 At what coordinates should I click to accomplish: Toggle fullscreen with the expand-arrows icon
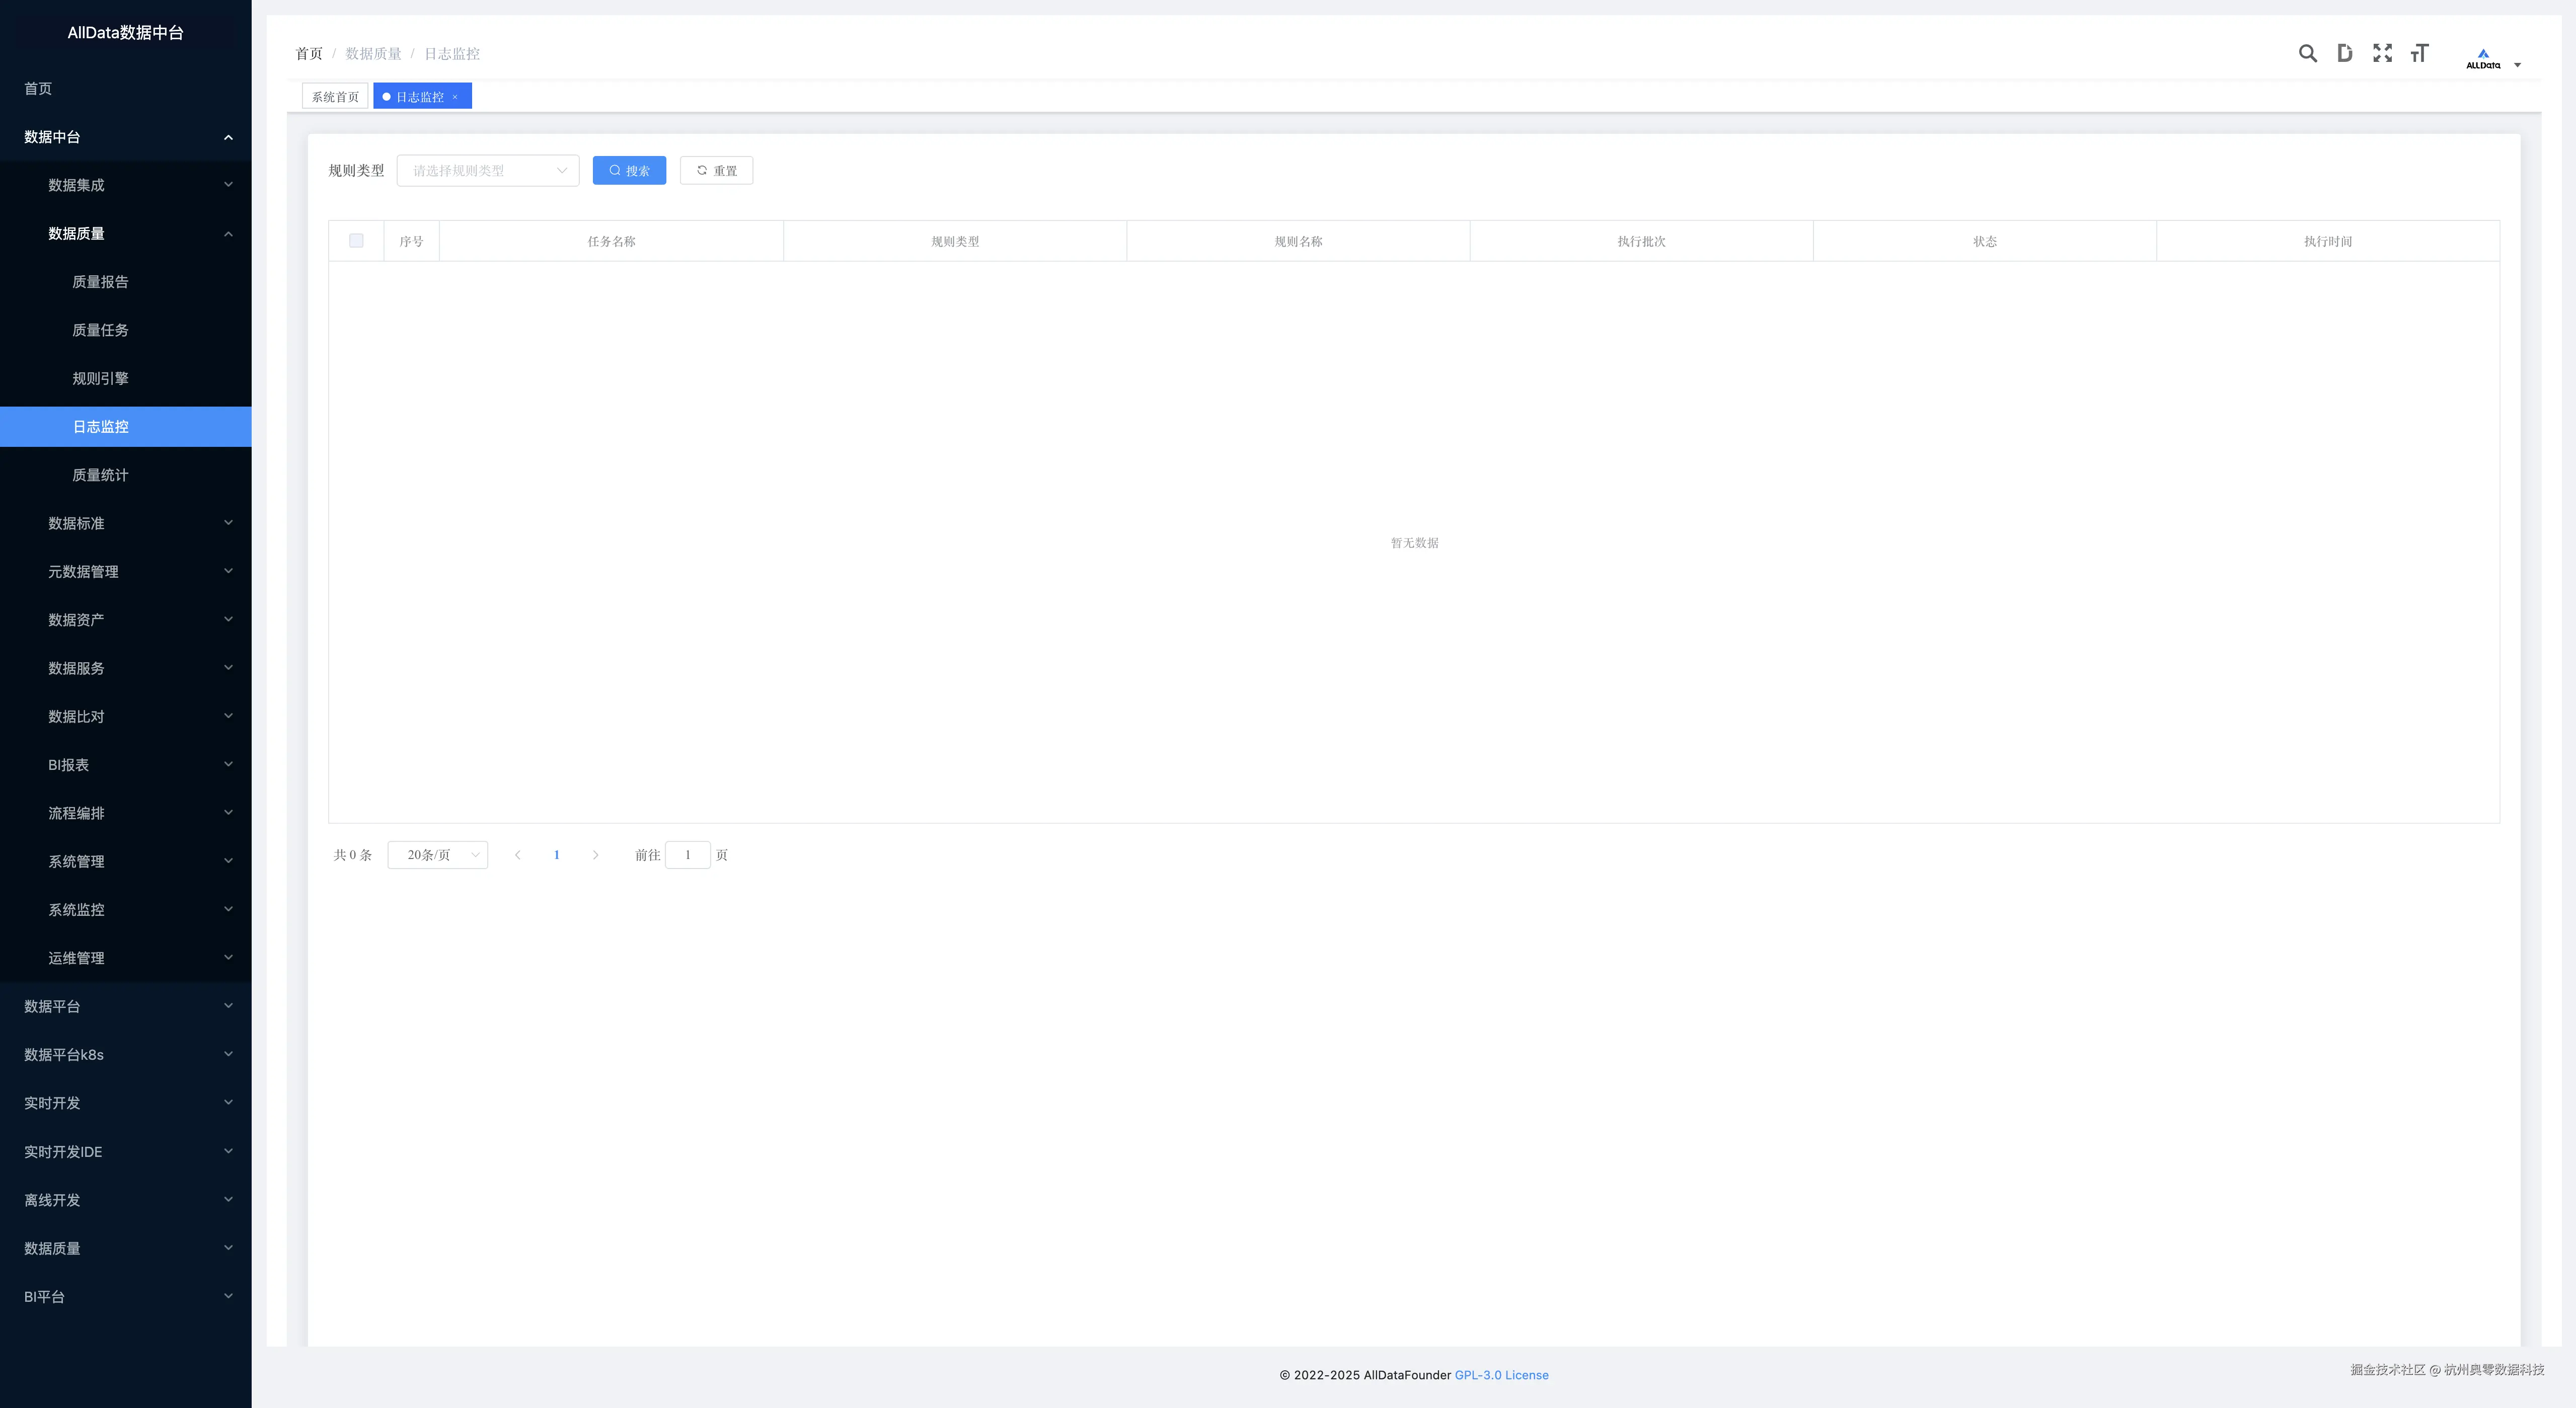[x=2382, y=54]
